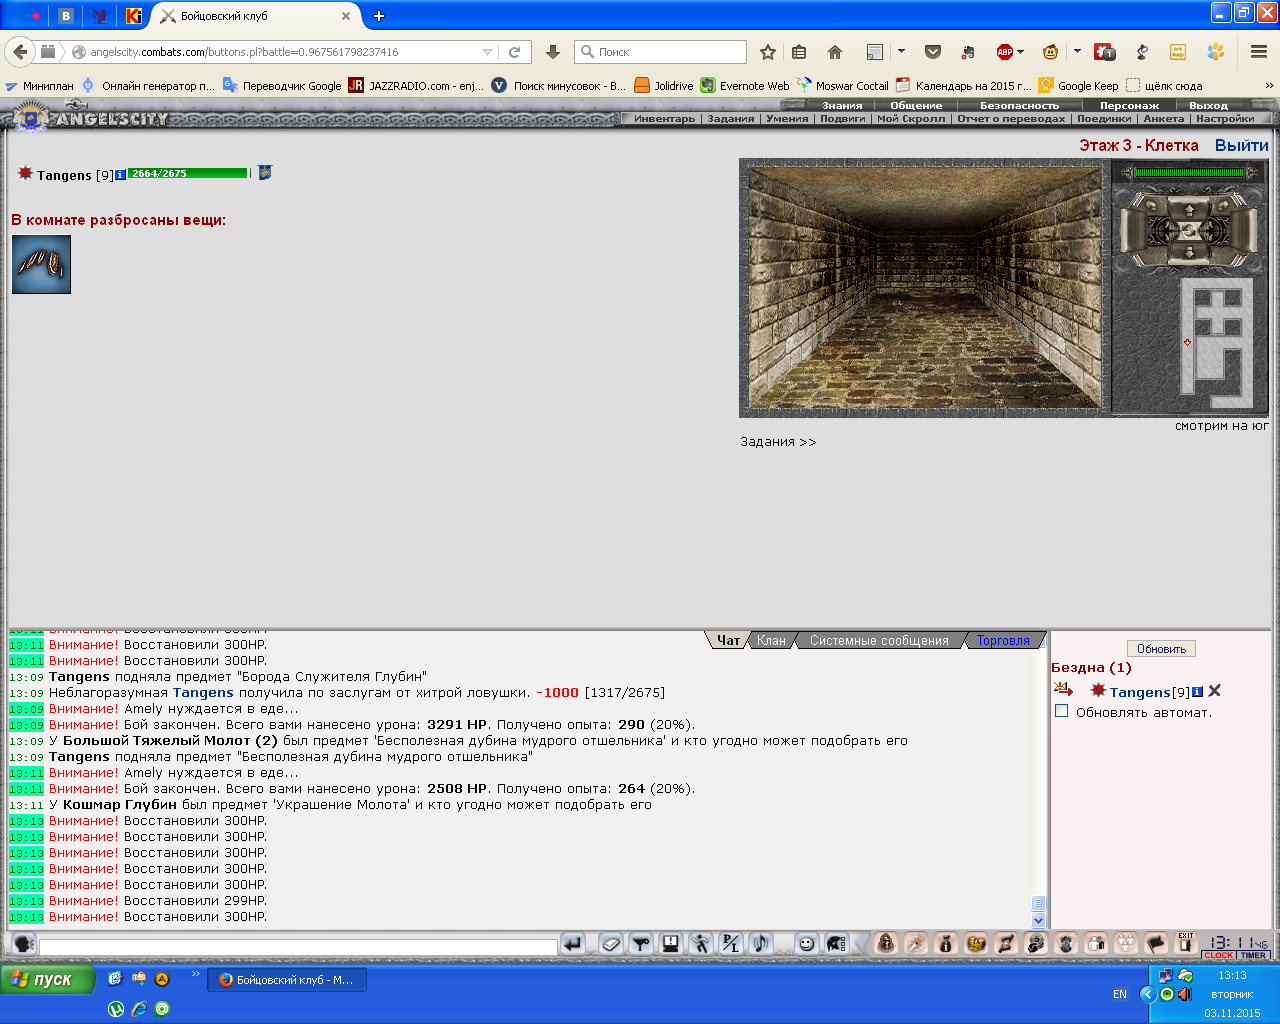Expand the 'Задания >>' link
This screenshot has width=1280, height=1024.
pyautogui.click(x=778, y=442)
